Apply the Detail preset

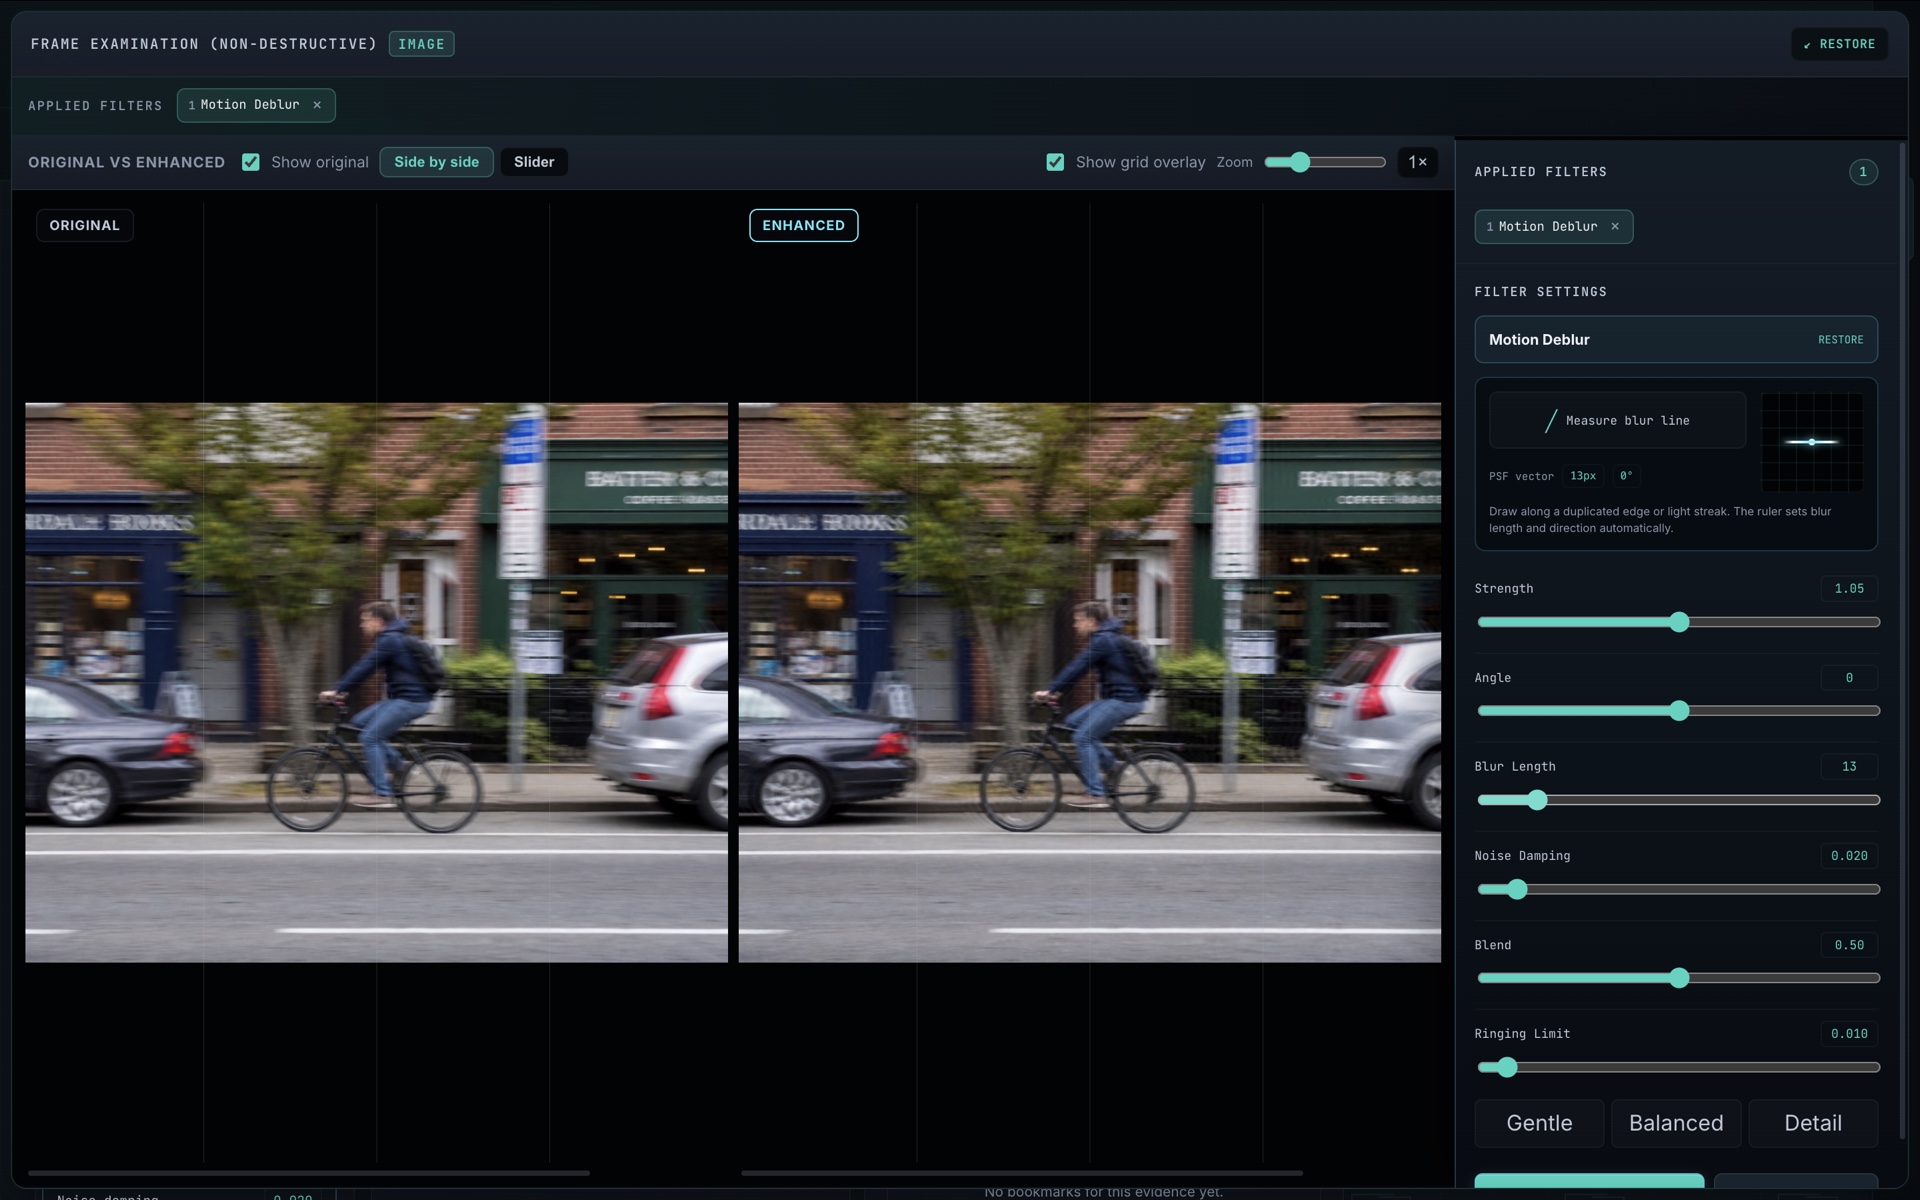pos(1813,1123)
